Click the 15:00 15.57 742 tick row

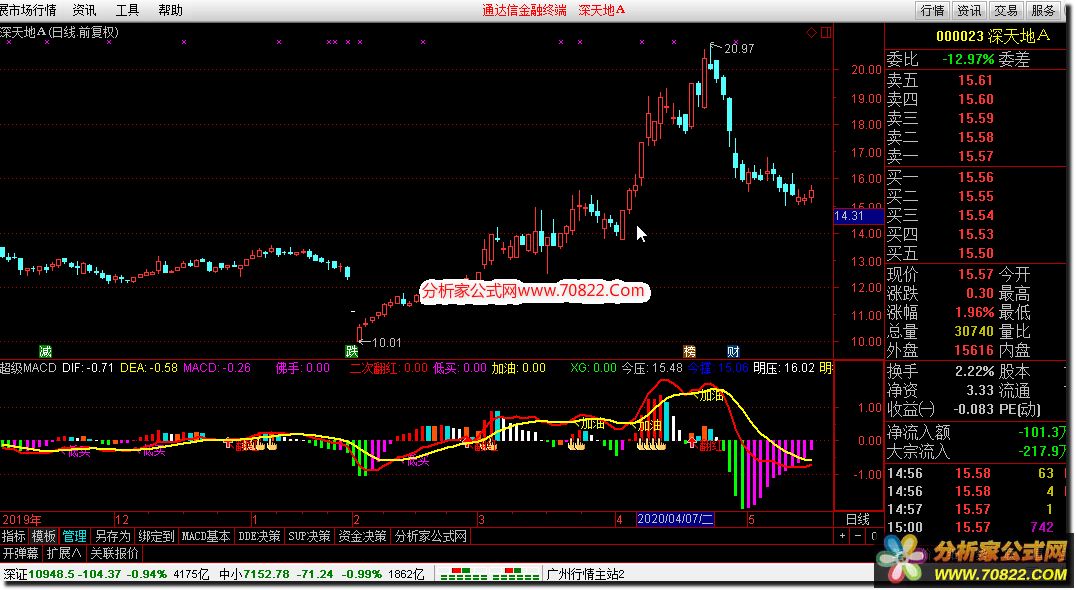click(977, 528)
